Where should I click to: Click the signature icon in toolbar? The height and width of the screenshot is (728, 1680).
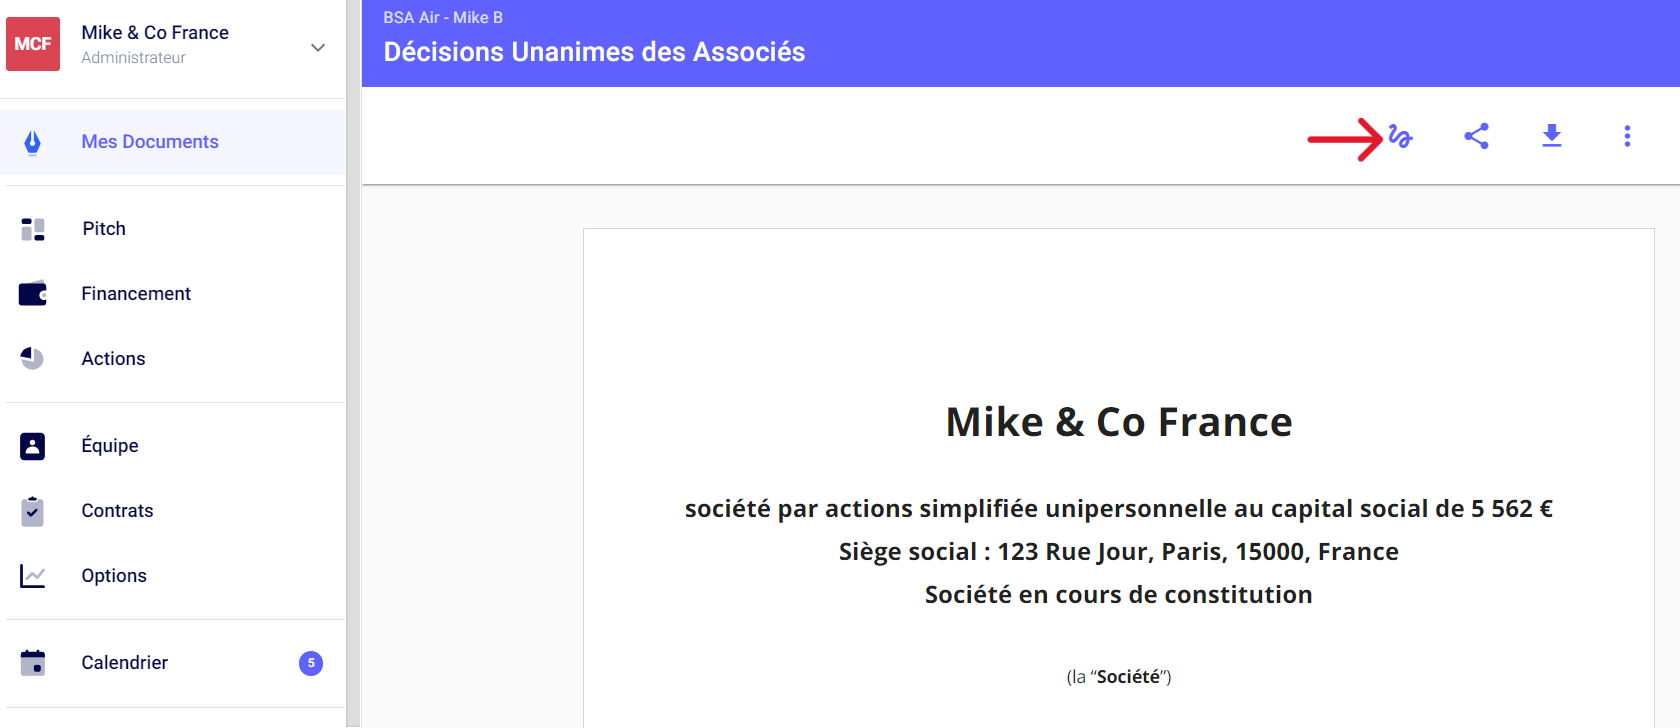point(1400,137)
